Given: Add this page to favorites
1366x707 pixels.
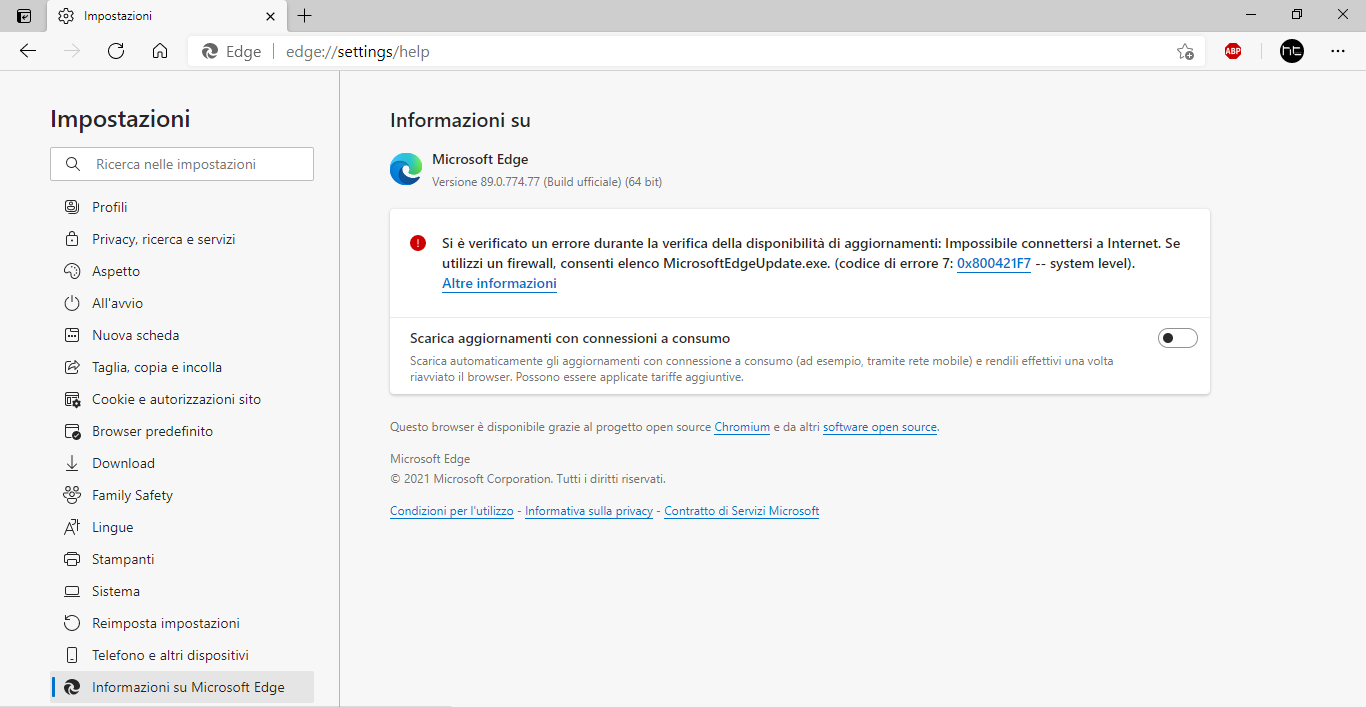Looking at the screenshot, I should coord(1185,51).
